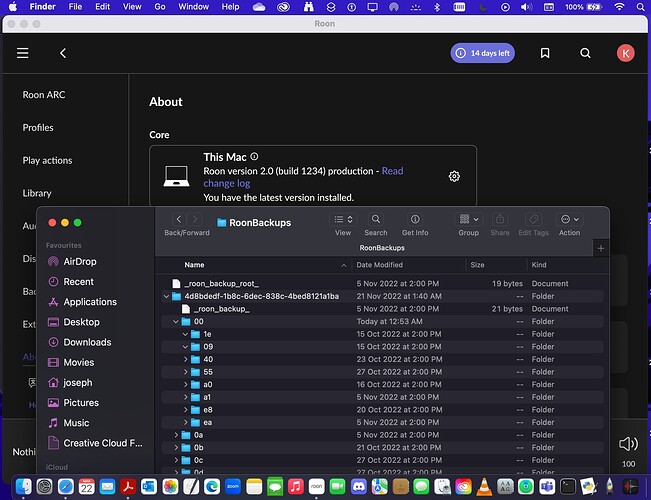Open the Finder Group dropdown

click(468, 220)
